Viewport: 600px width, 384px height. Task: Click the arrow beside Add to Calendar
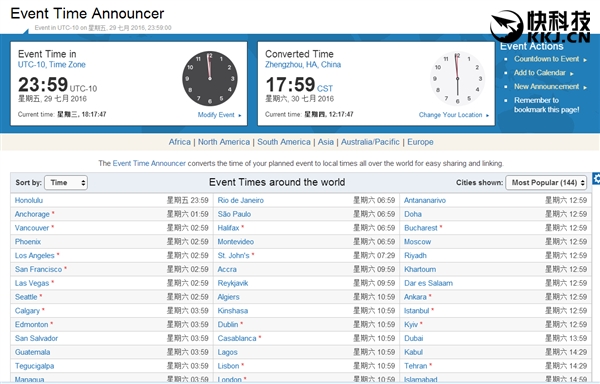click(572, 73)
